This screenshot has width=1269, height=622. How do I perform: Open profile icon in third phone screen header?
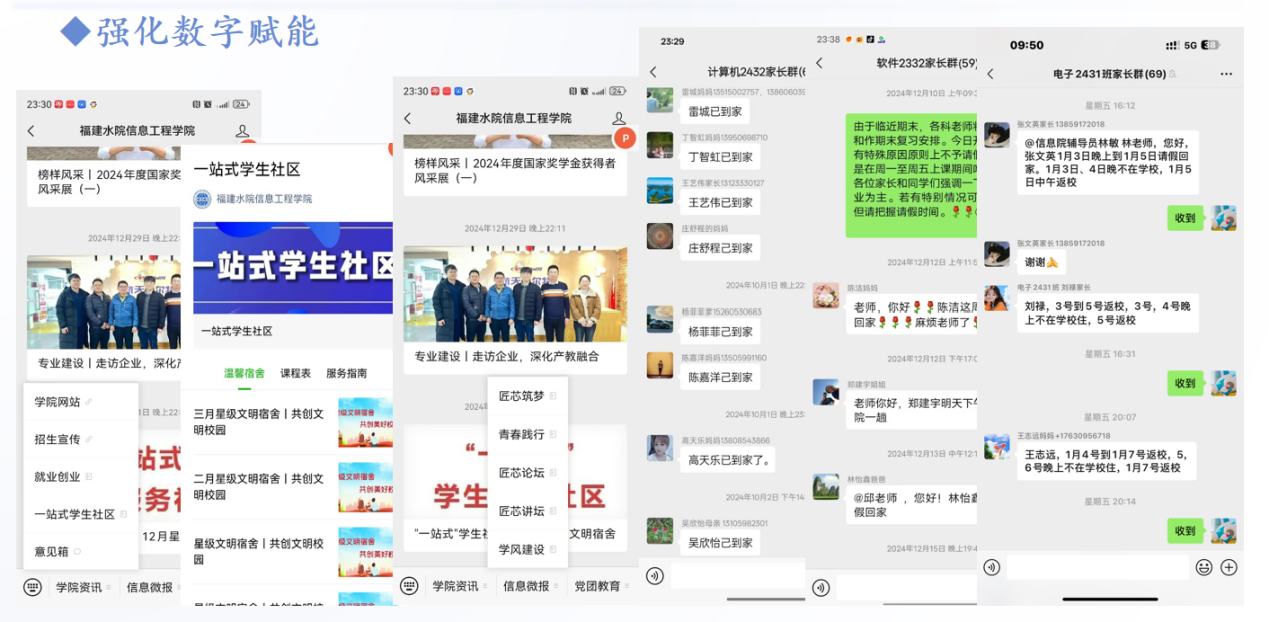(619, 118)
